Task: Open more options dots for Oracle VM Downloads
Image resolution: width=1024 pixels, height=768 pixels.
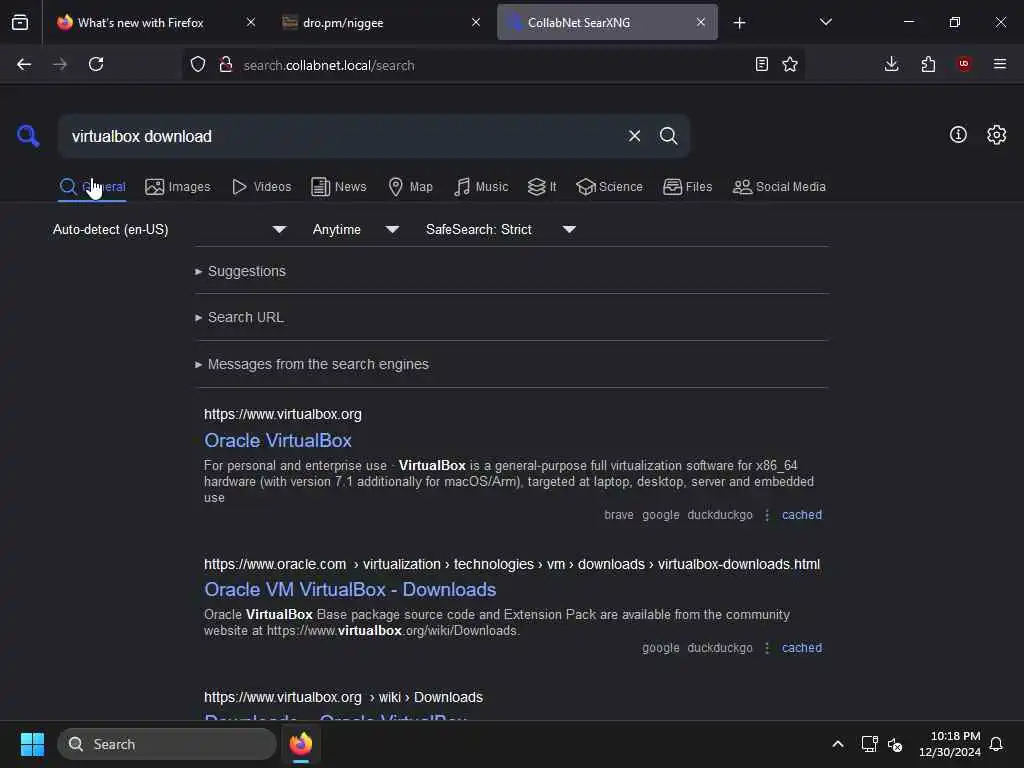Action: coord(767,648)
